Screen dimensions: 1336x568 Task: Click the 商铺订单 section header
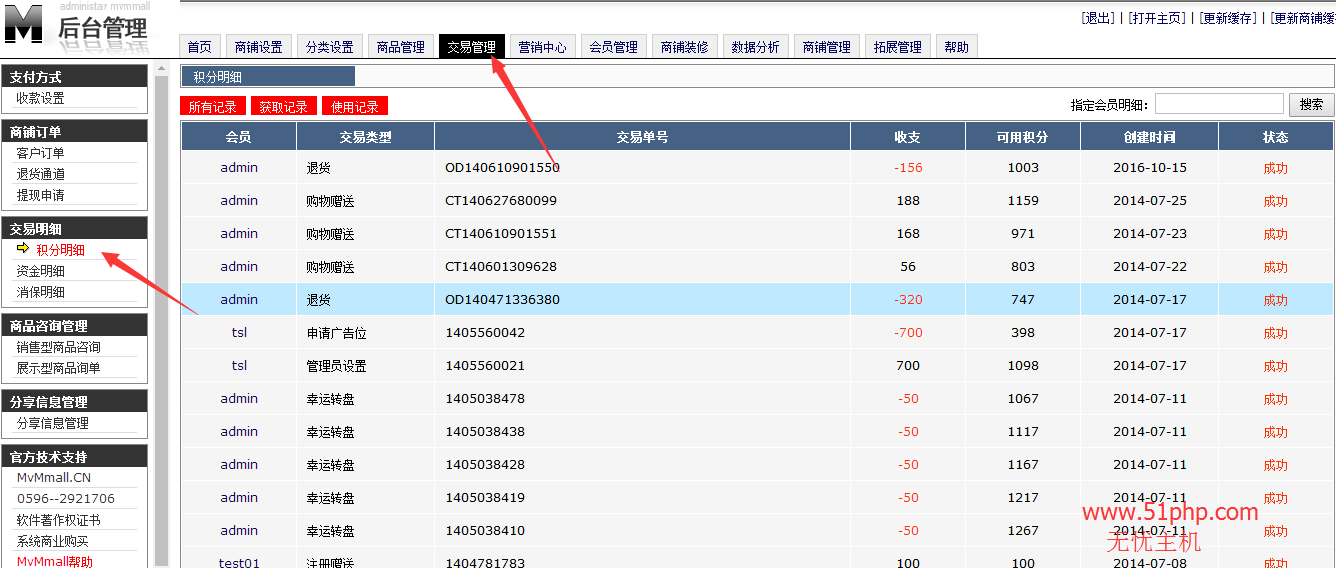(x=74, y=132)
